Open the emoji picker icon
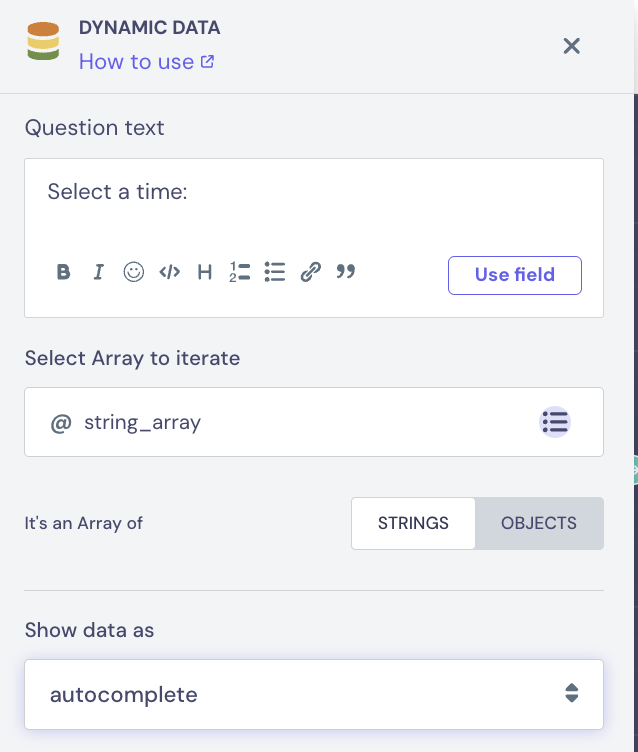Image resolution: width=638 pixels, height=752 pixels. pyautogui.click(x=133, y=272)
